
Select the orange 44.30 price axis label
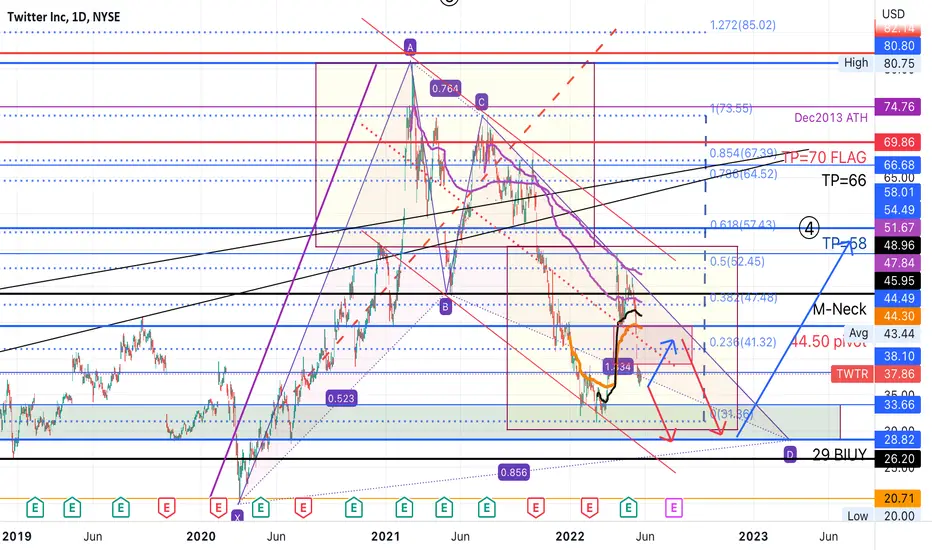pyautogui.click(x=898, y=316)
